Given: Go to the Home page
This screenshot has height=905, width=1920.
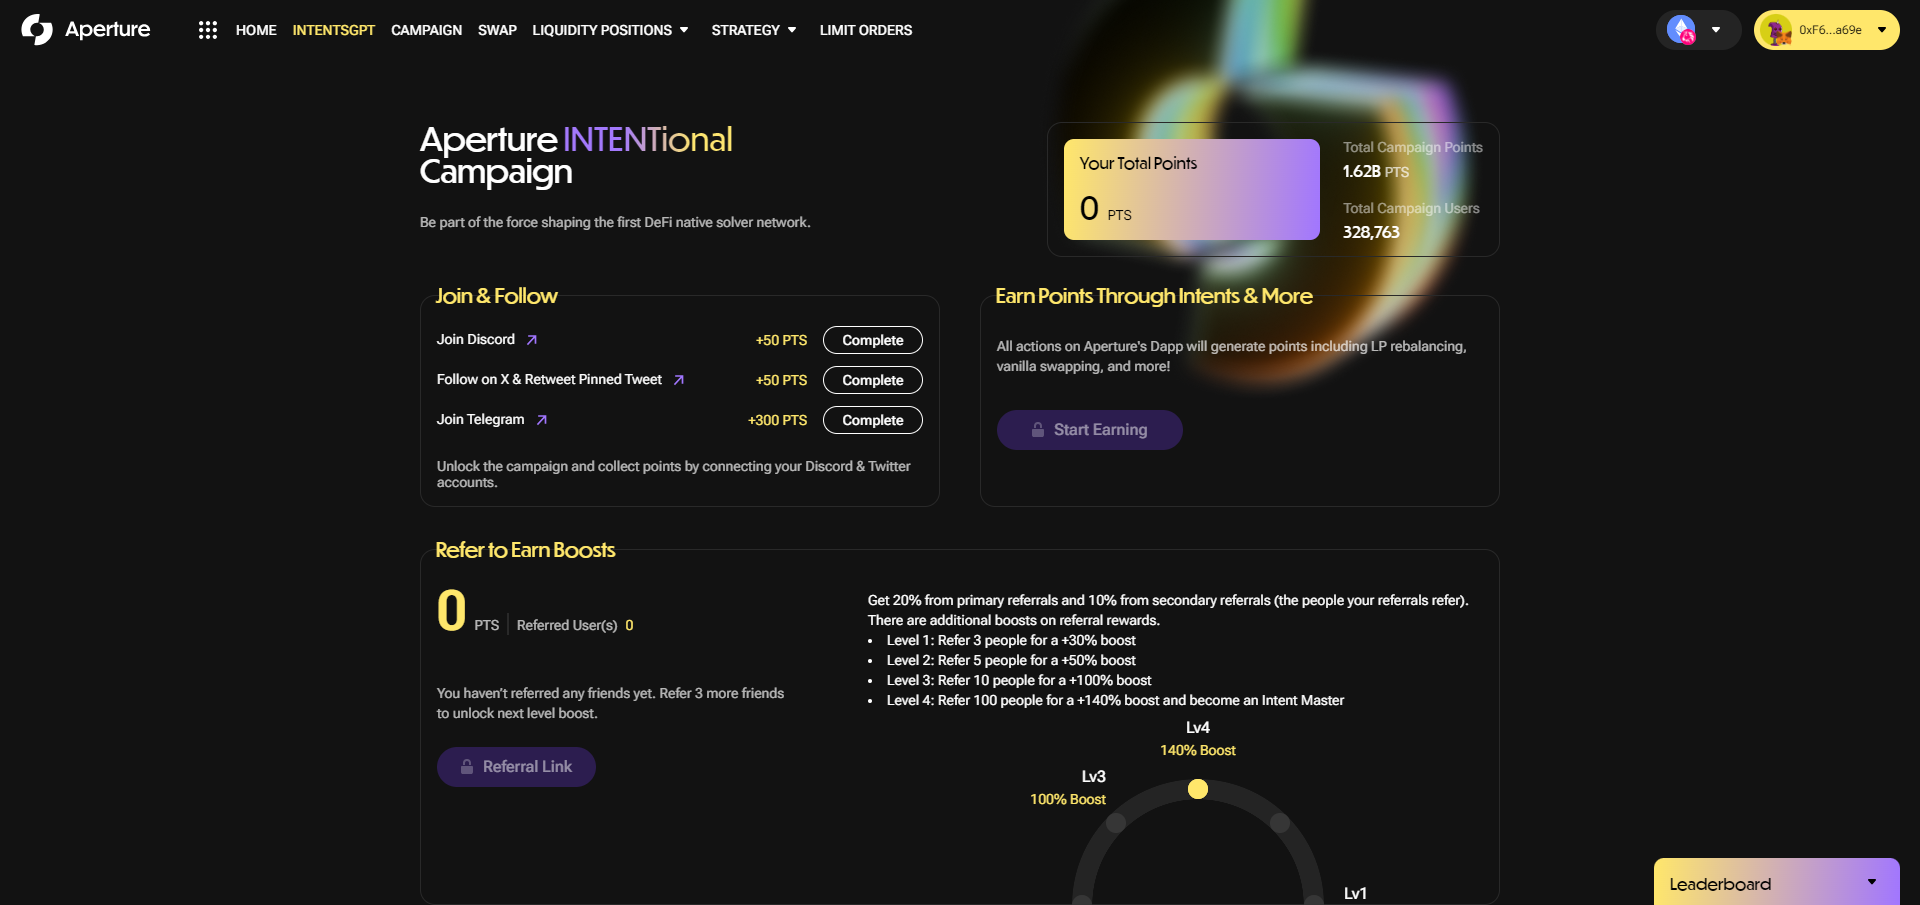Looking at the screenshot, I should pos(256,30).
